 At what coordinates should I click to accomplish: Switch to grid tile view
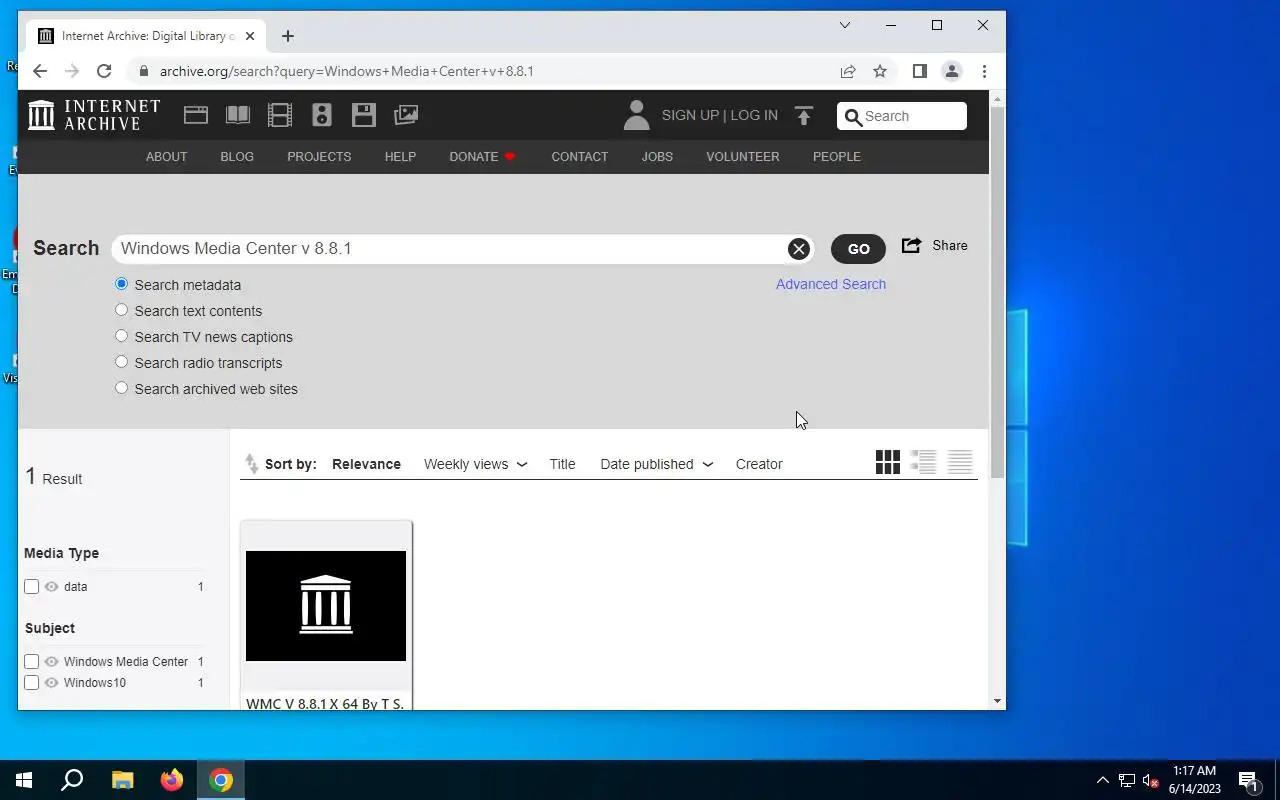tap(887, 462)
